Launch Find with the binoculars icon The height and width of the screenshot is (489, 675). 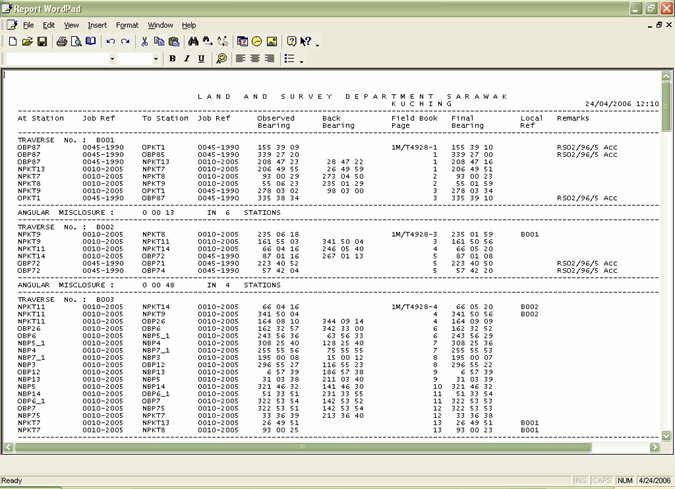[193, 42]
